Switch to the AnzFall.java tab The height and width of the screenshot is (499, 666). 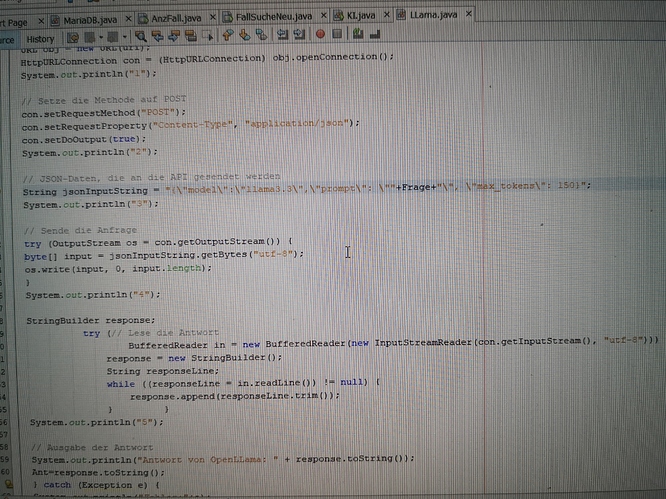(x=176, y=19)
